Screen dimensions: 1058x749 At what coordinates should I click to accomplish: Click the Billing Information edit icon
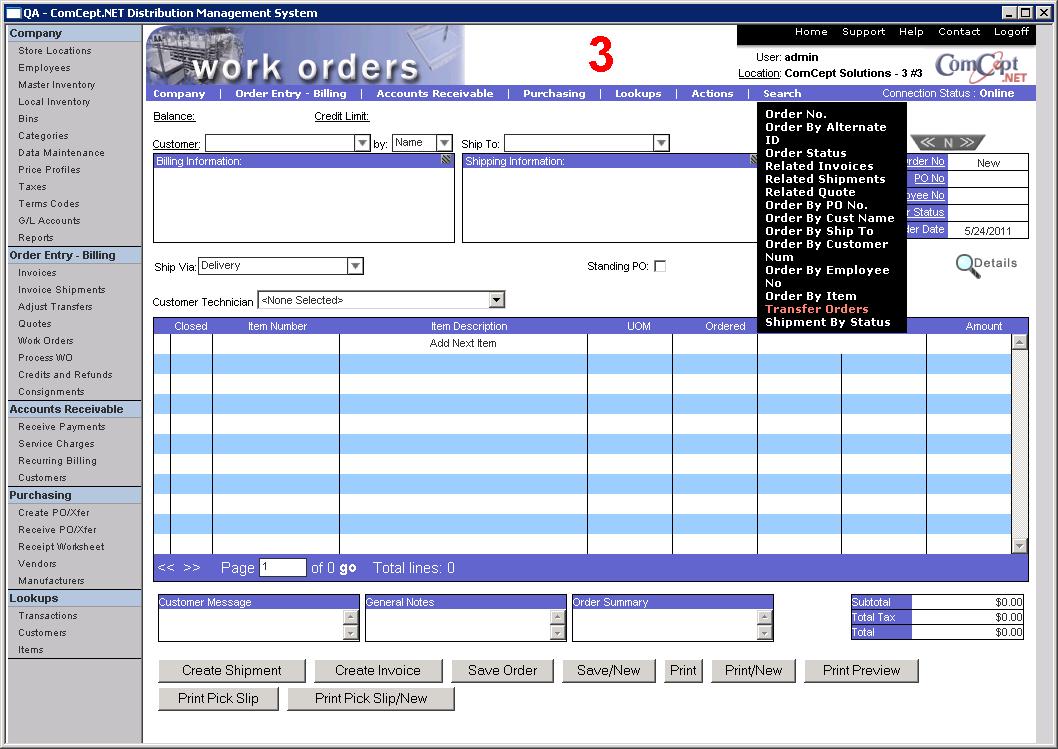446,160
